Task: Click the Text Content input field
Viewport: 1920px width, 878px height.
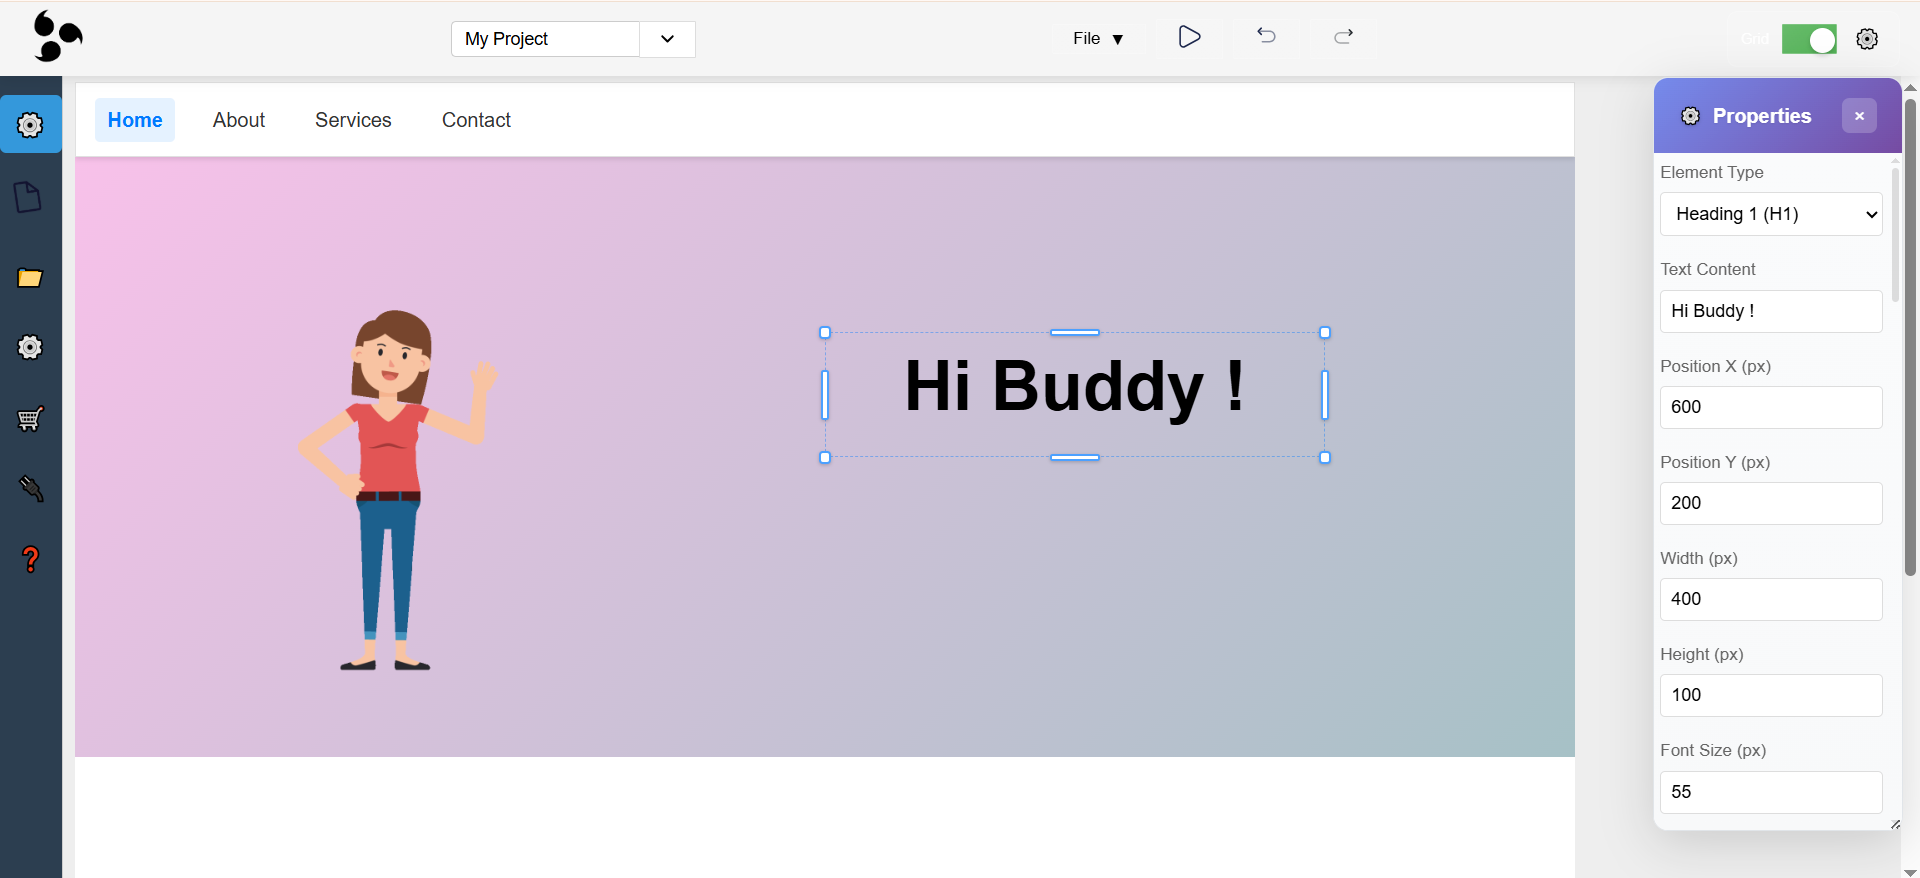Action: pyautogui.click(x=1770, y=311)
